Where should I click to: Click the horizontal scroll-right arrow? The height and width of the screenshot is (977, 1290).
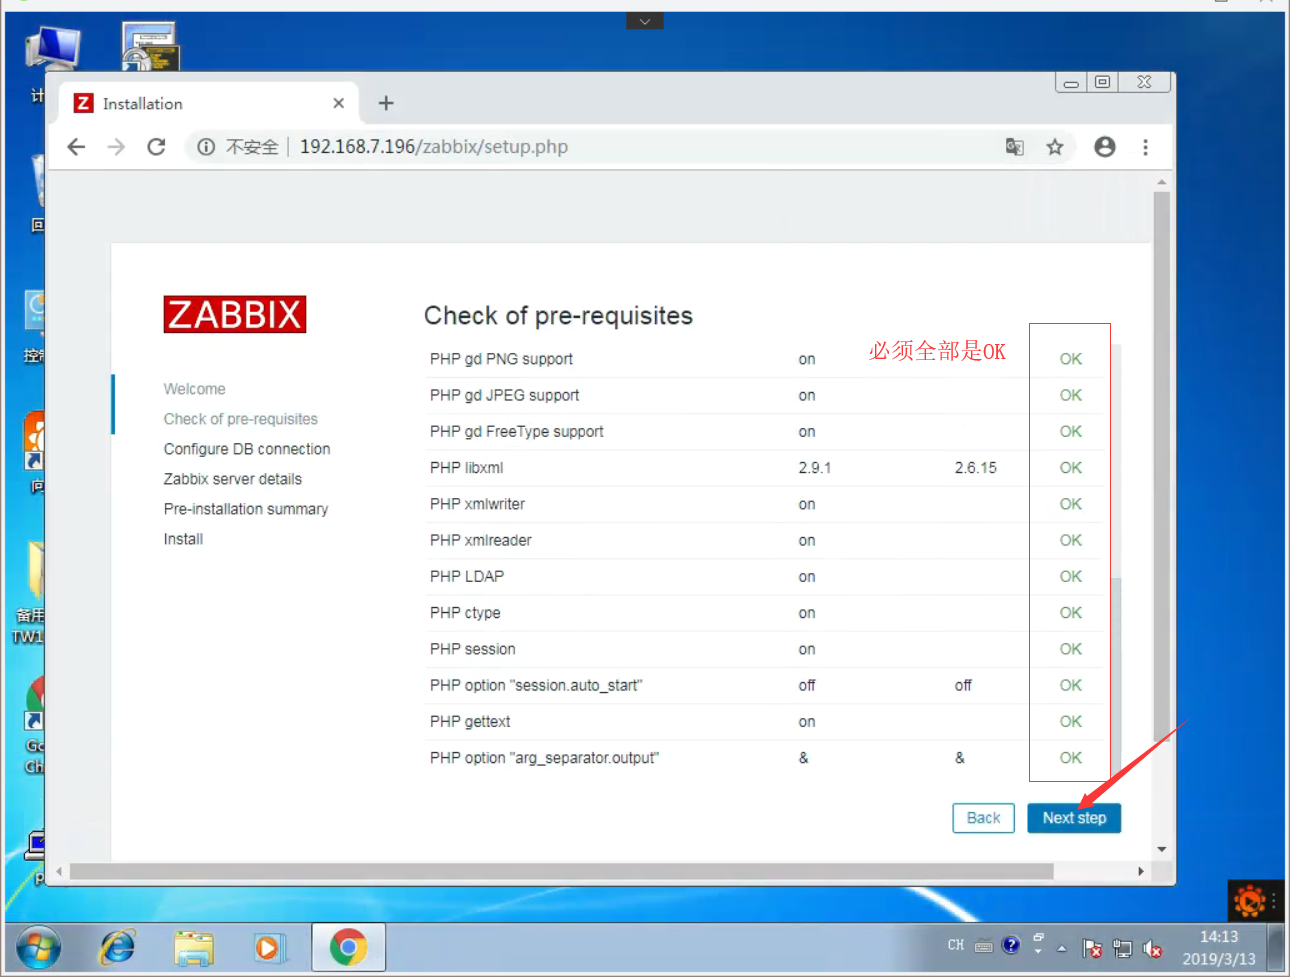[1141, 871]
